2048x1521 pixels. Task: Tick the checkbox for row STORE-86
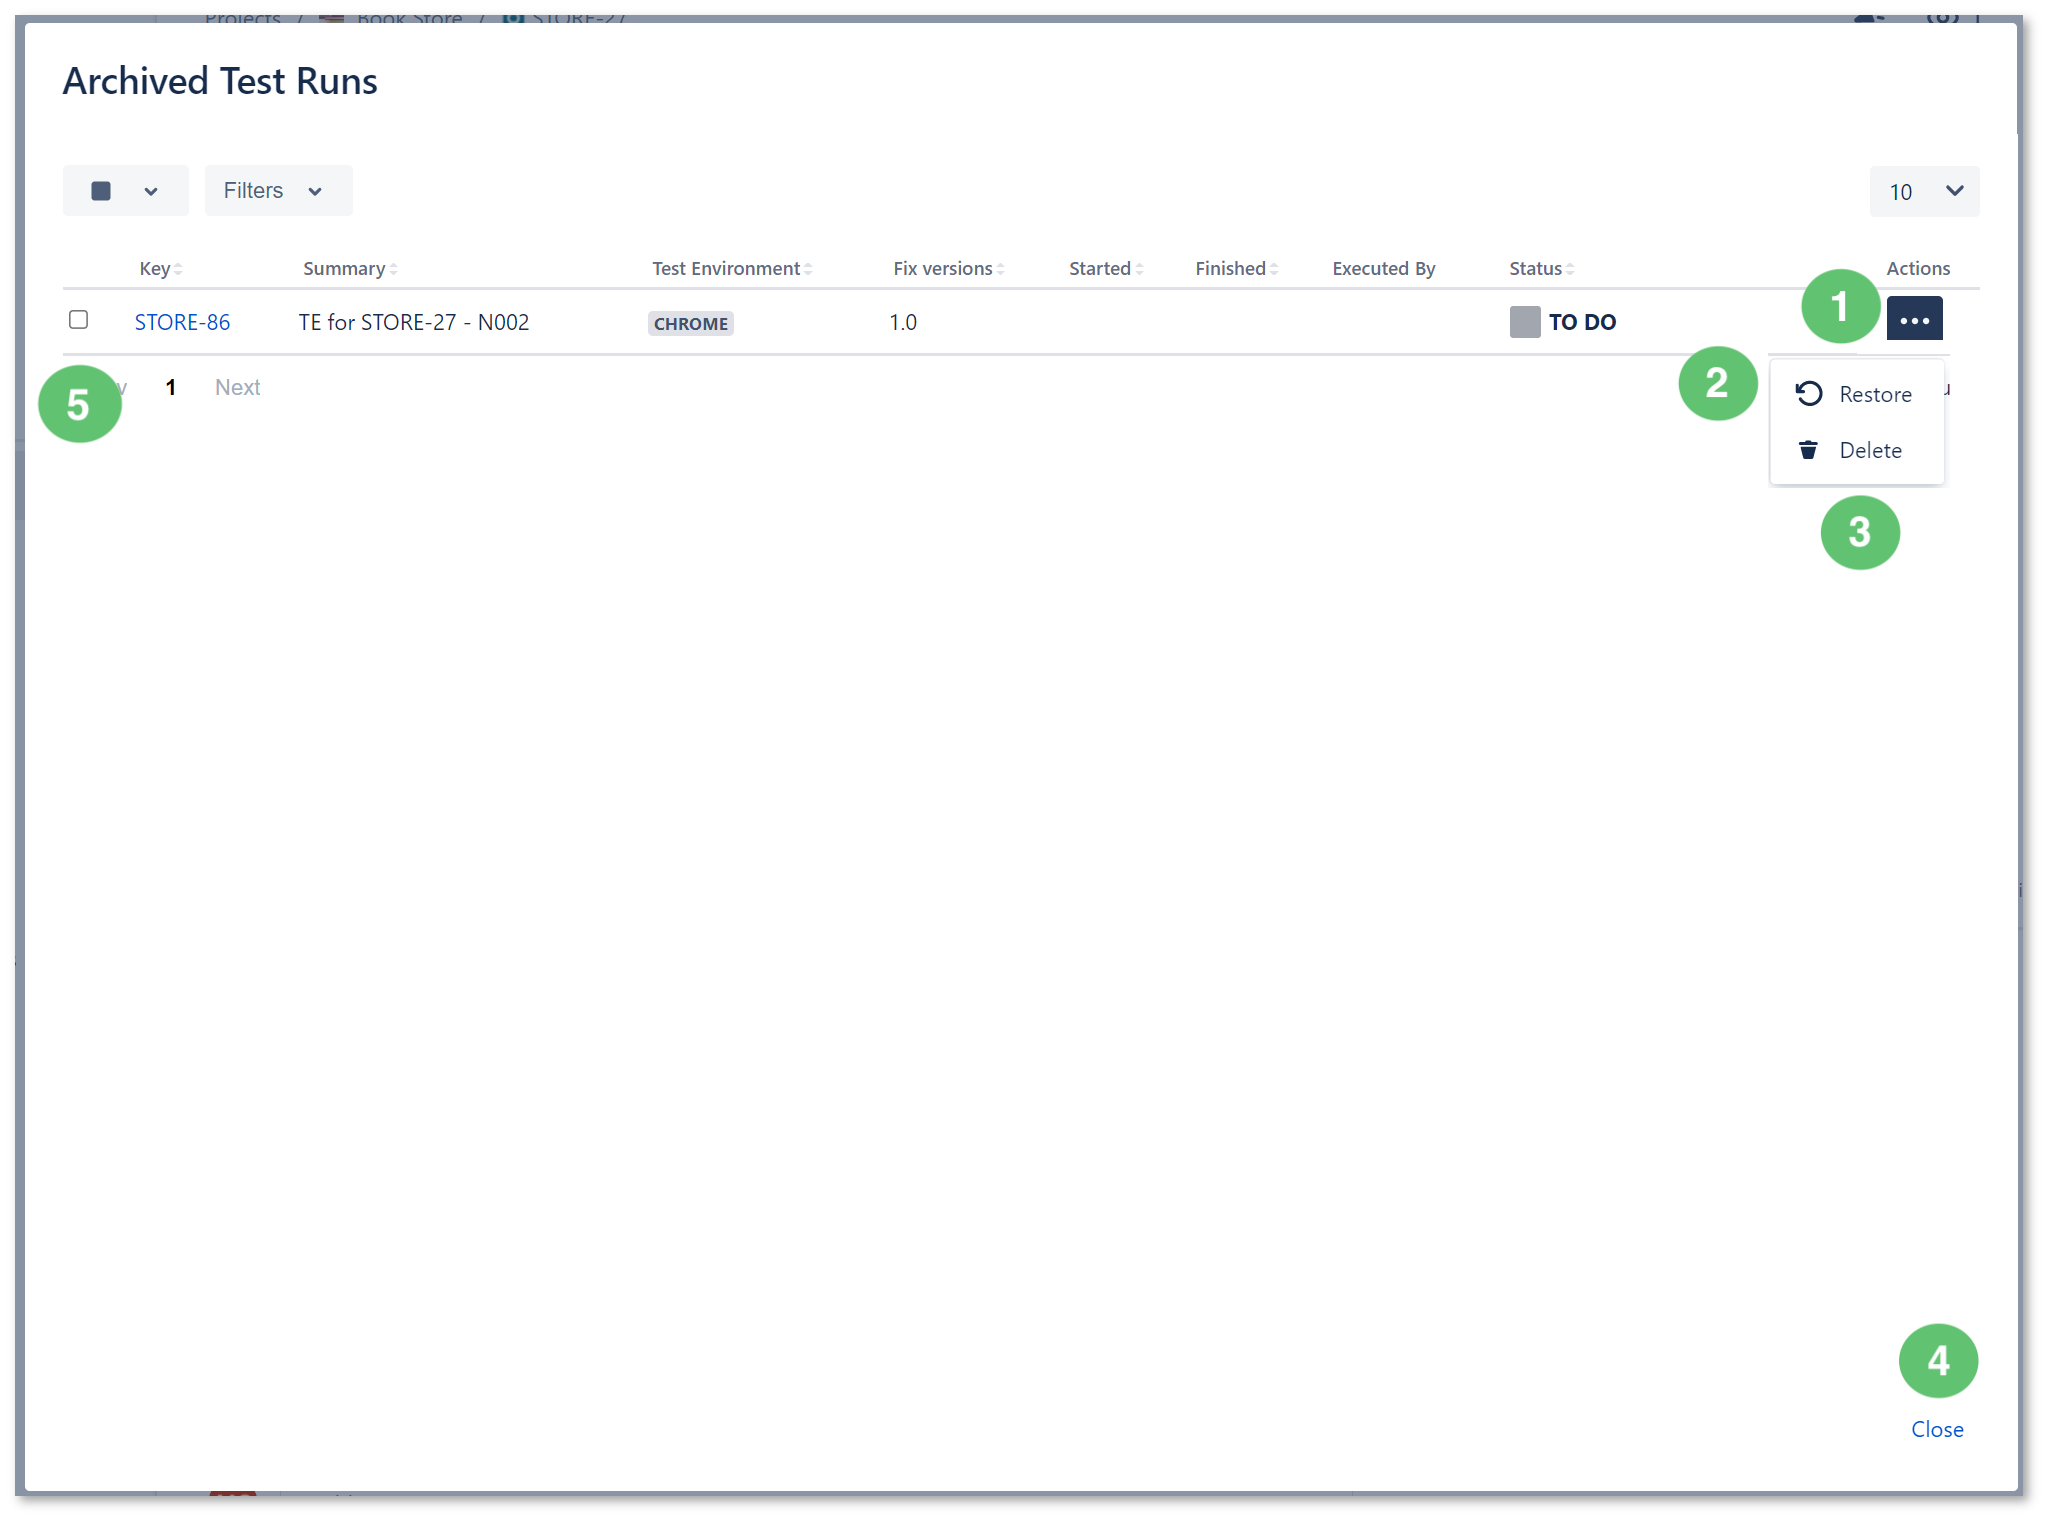tap(79, 320)
